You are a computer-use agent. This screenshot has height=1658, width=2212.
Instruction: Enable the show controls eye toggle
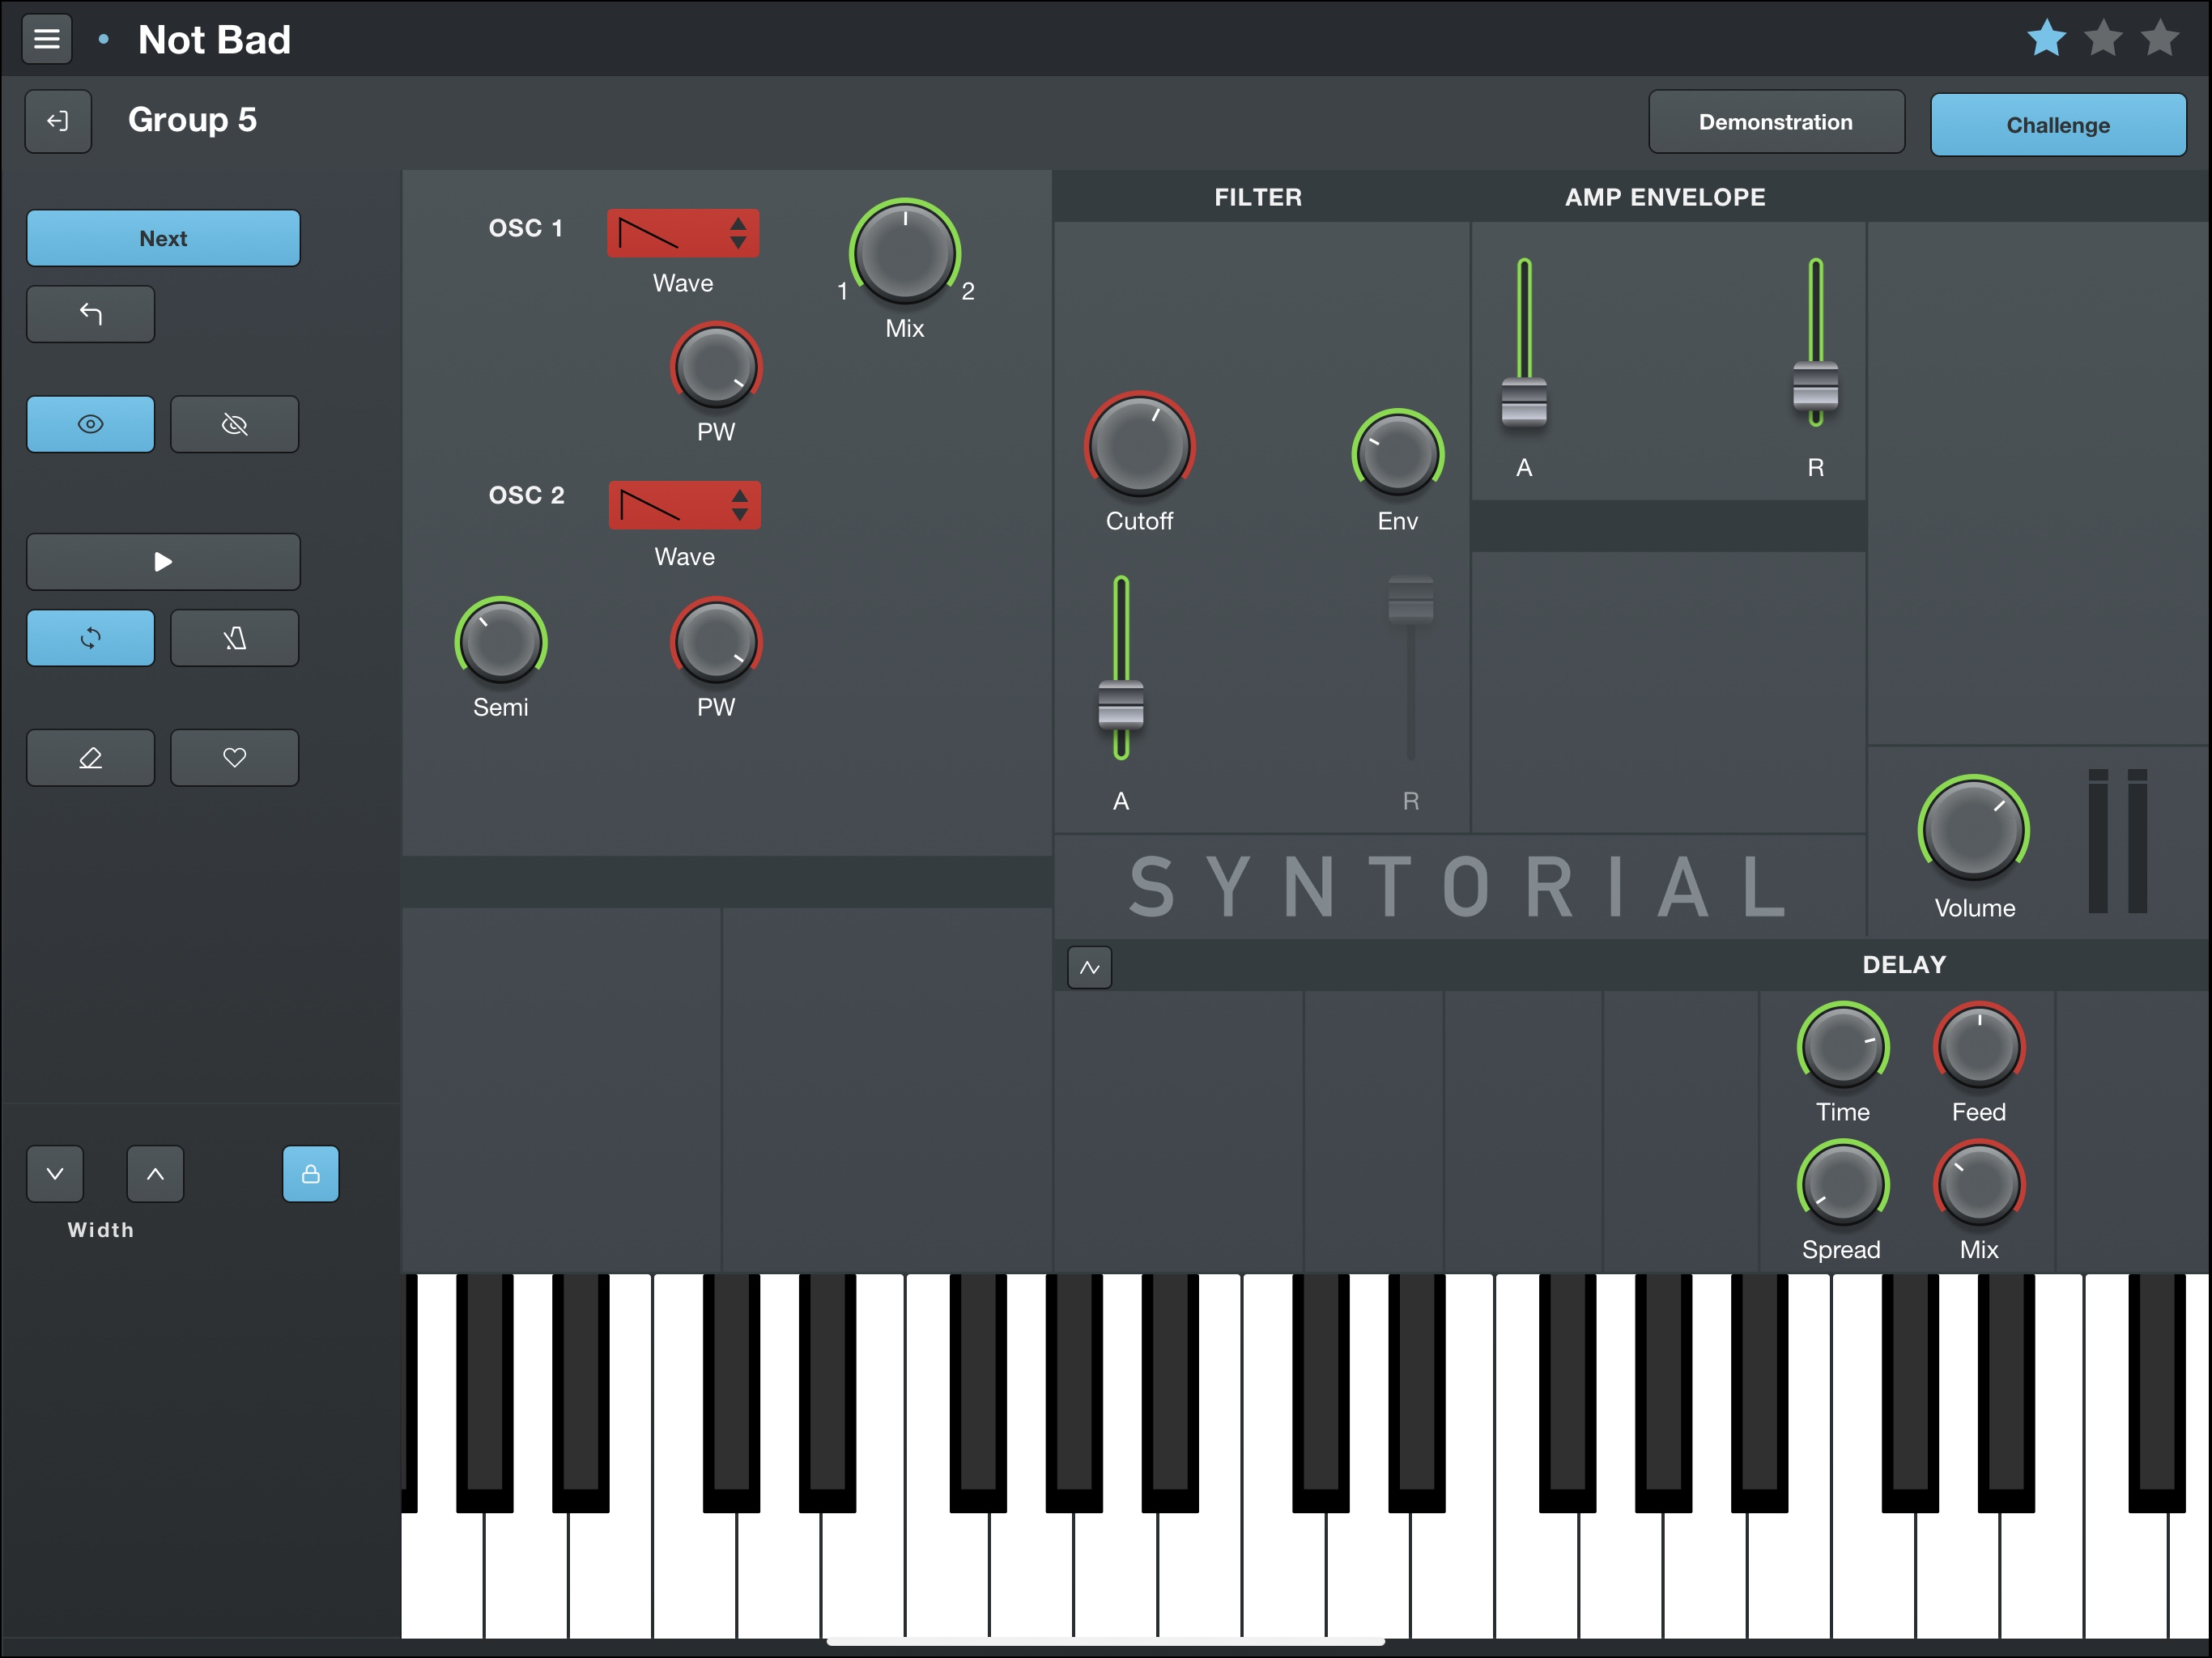[90, 424]
